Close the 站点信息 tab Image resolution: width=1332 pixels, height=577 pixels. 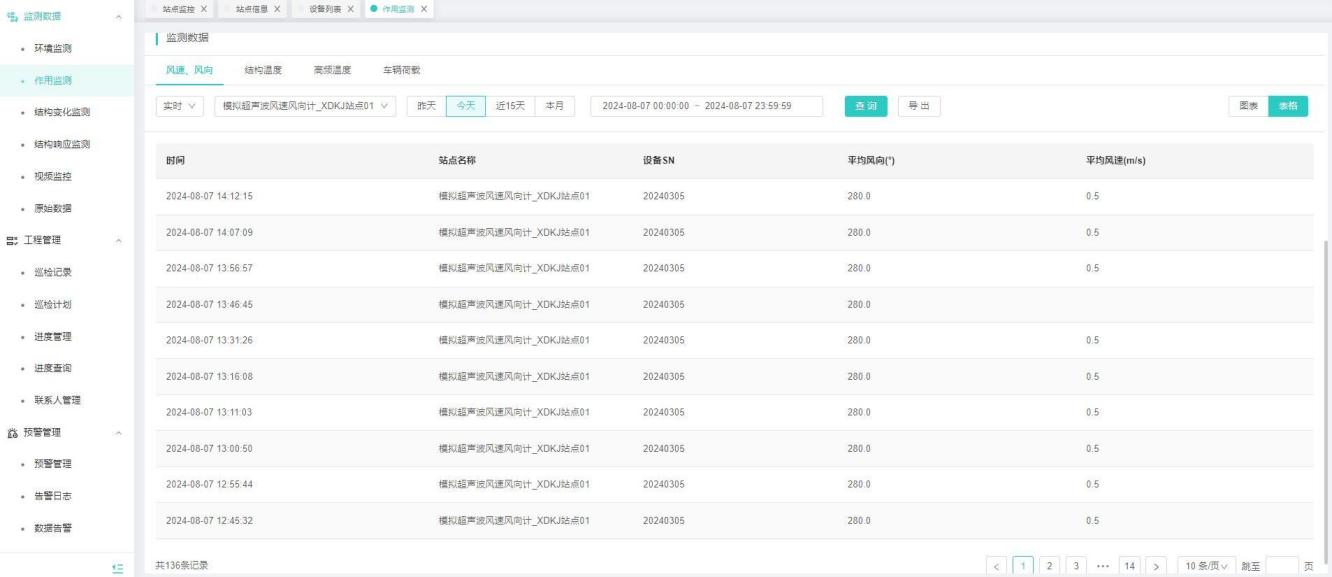click(277, 9)
